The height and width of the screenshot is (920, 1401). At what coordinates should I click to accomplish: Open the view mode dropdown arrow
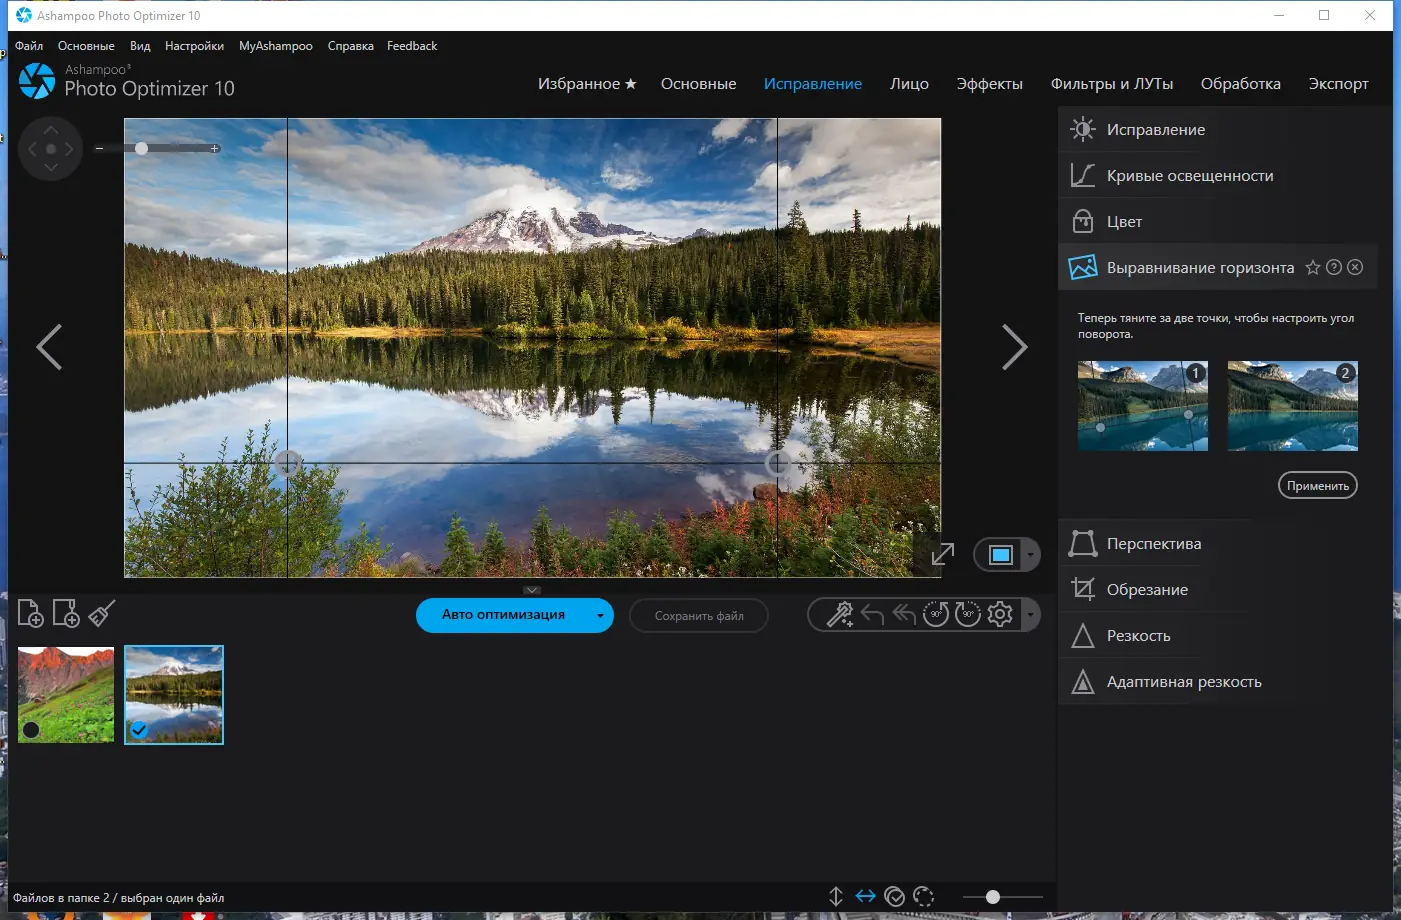(1030, 555)
